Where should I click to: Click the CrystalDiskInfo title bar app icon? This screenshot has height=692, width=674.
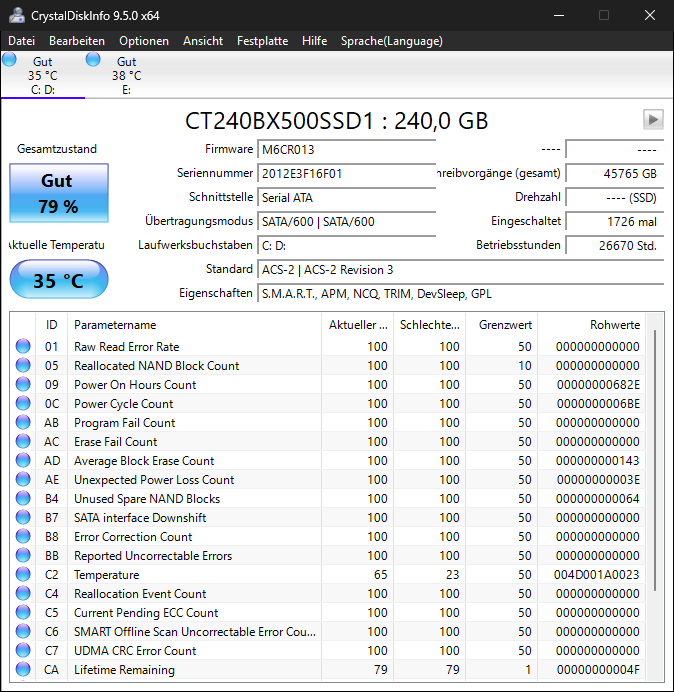[x=17, y=15]
